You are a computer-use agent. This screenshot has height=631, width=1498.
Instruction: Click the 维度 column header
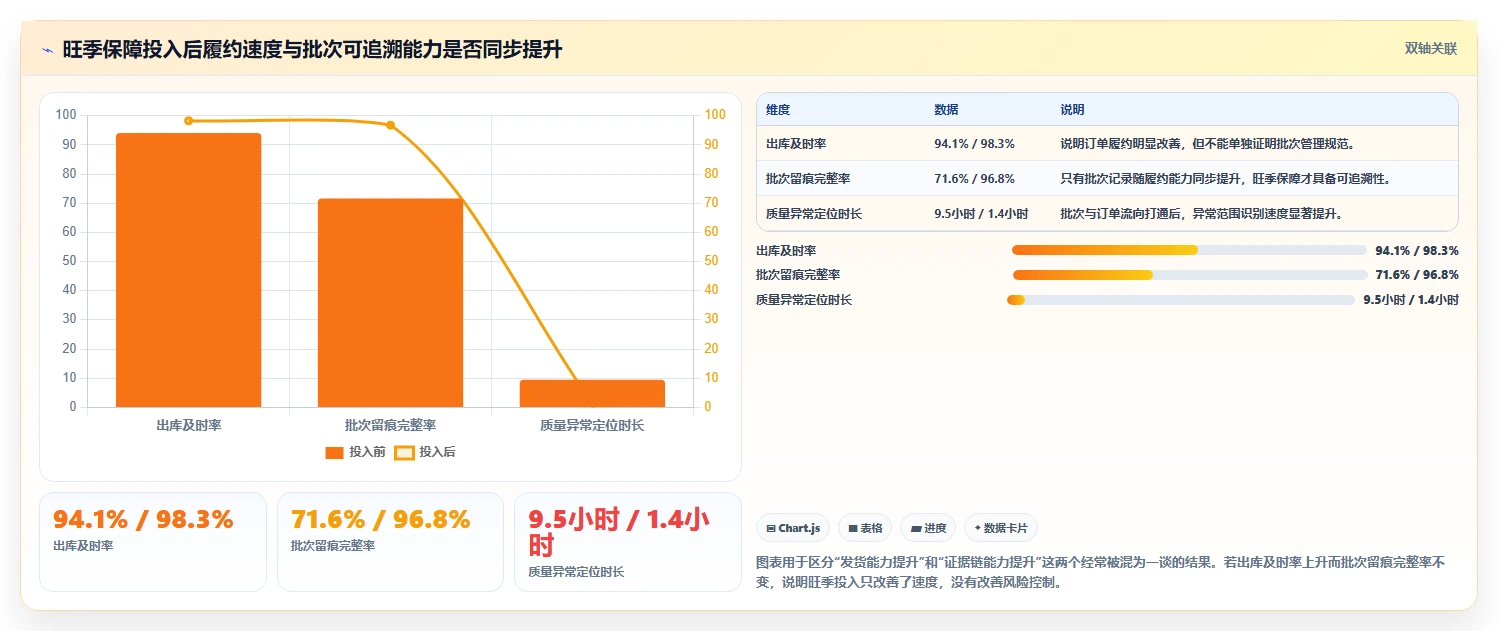(778, 110)
